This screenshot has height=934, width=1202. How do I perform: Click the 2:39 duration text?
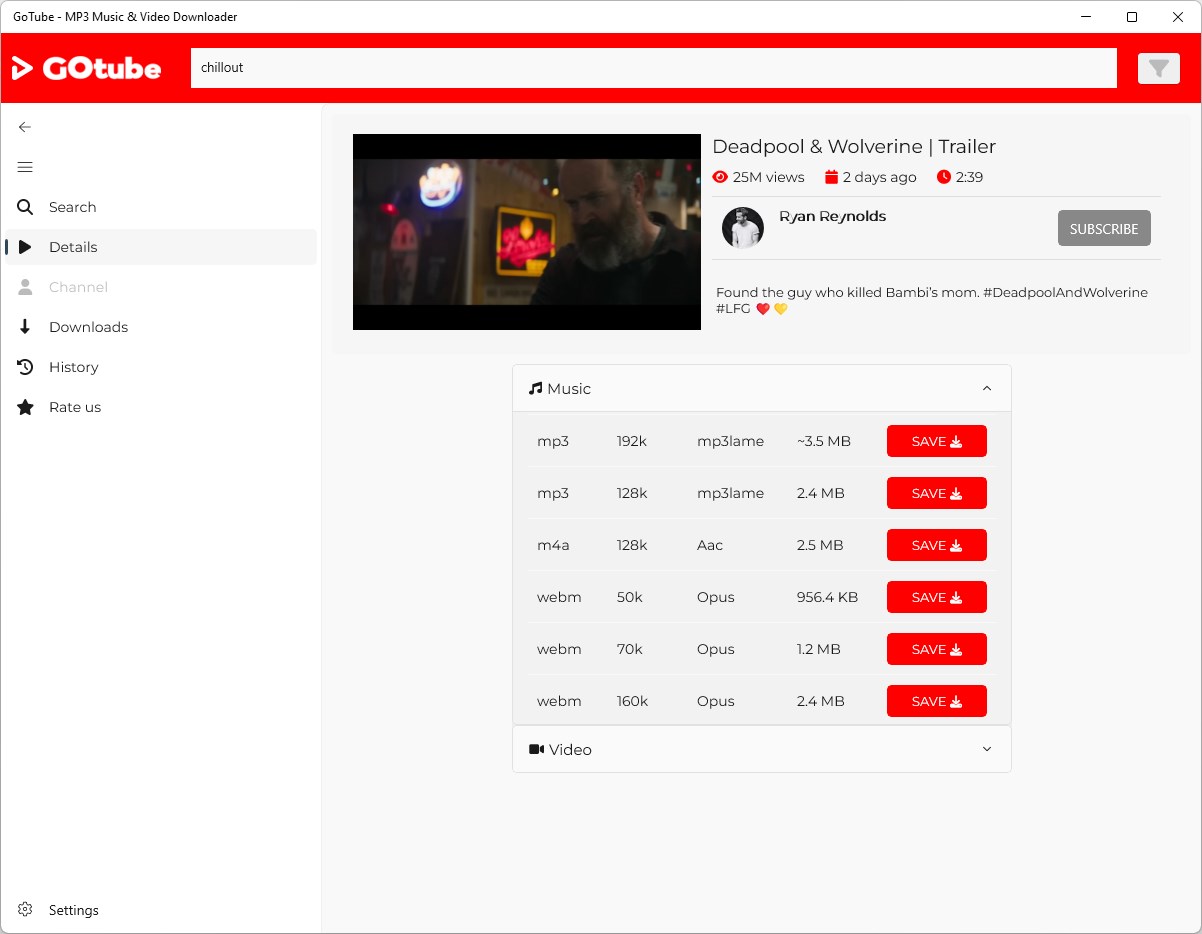969,177
